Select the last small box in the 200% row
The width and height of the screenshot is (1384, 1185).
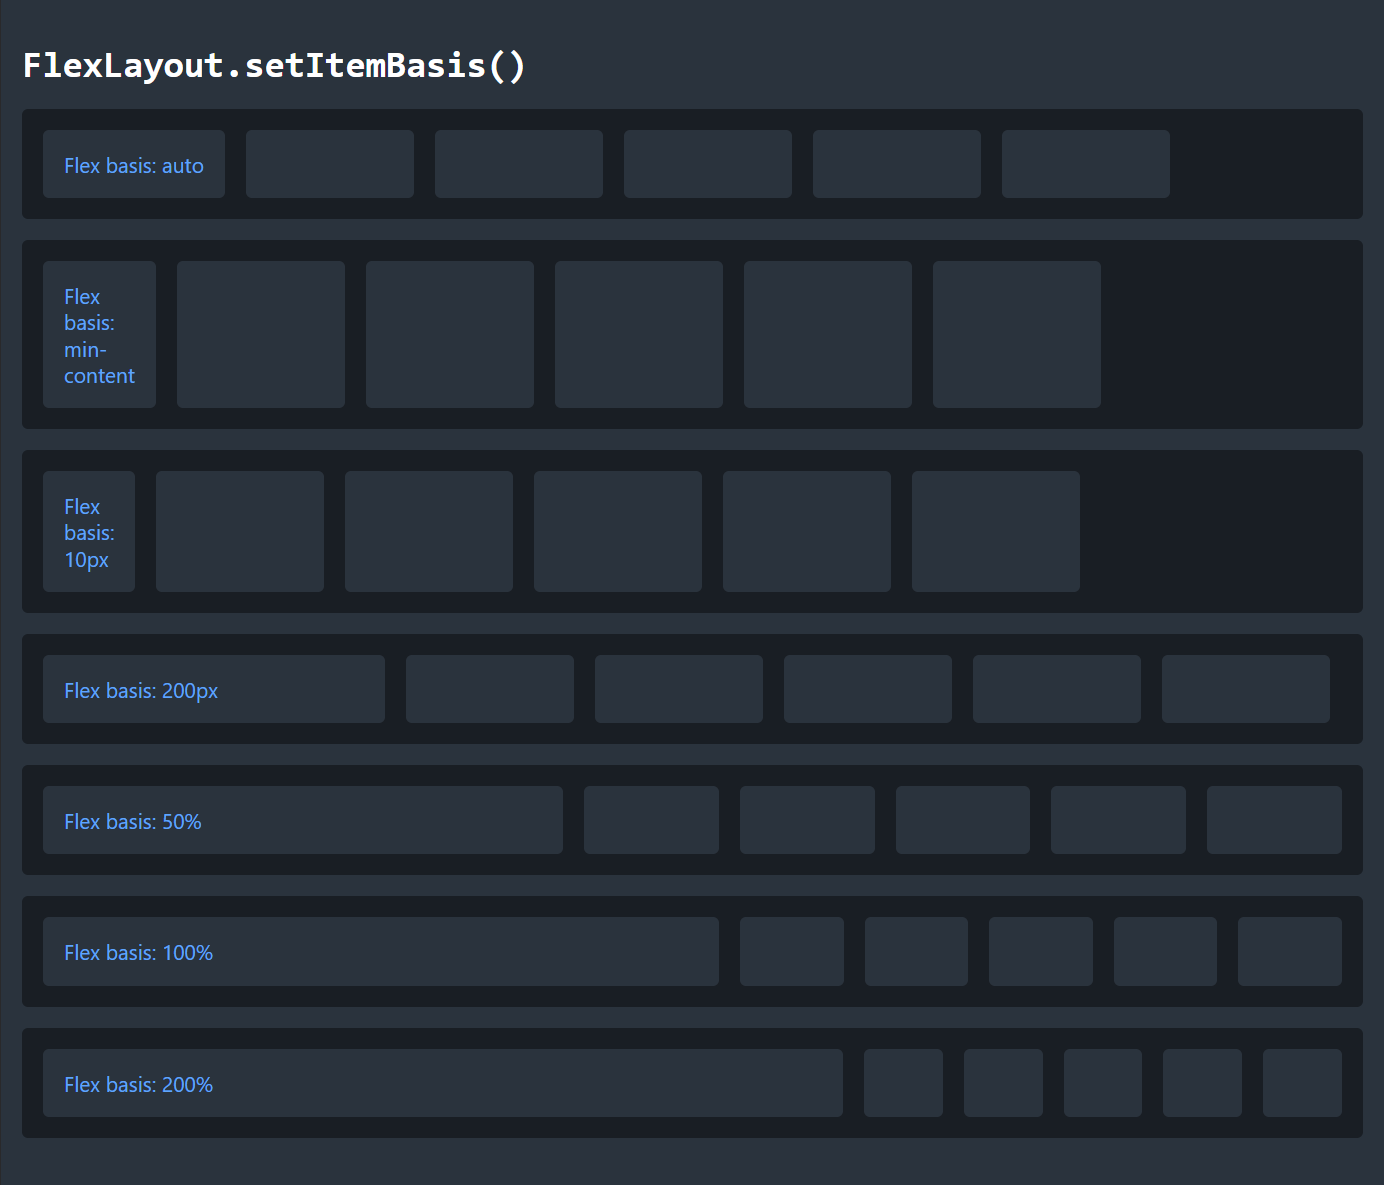(1302, 1084)
